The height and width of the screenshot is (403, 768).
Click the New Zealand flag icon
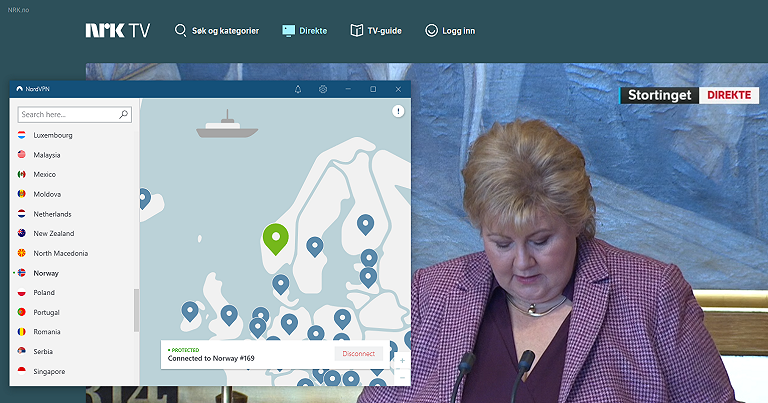pos(22,233)
